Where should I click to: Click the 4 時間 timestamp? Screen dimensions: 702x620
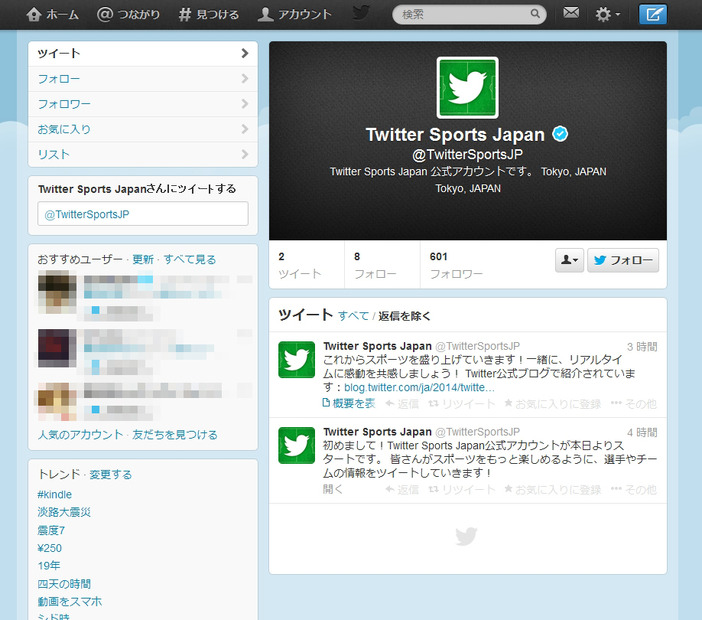point(642,433)
